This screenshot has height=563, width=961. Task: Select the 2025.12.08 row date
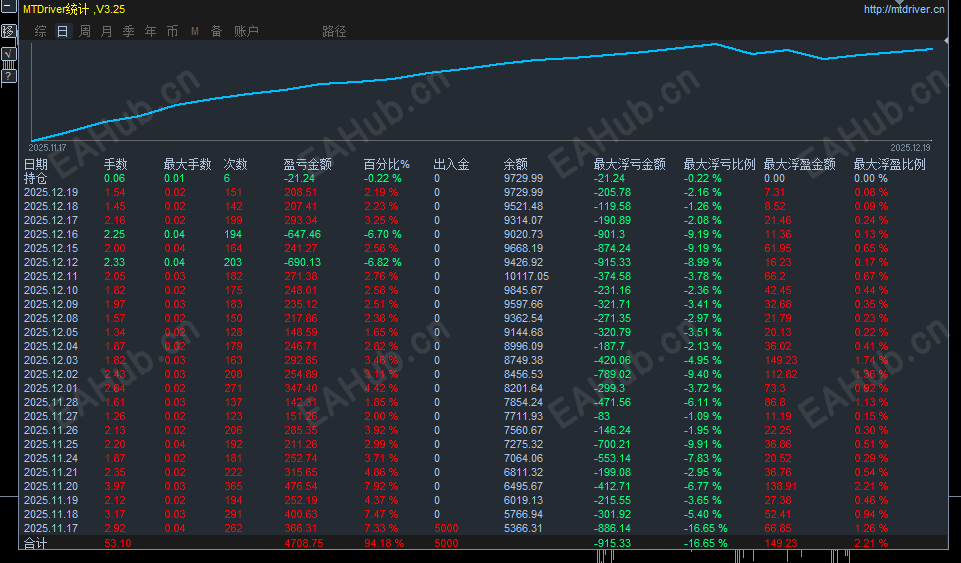tap(51, 318)
